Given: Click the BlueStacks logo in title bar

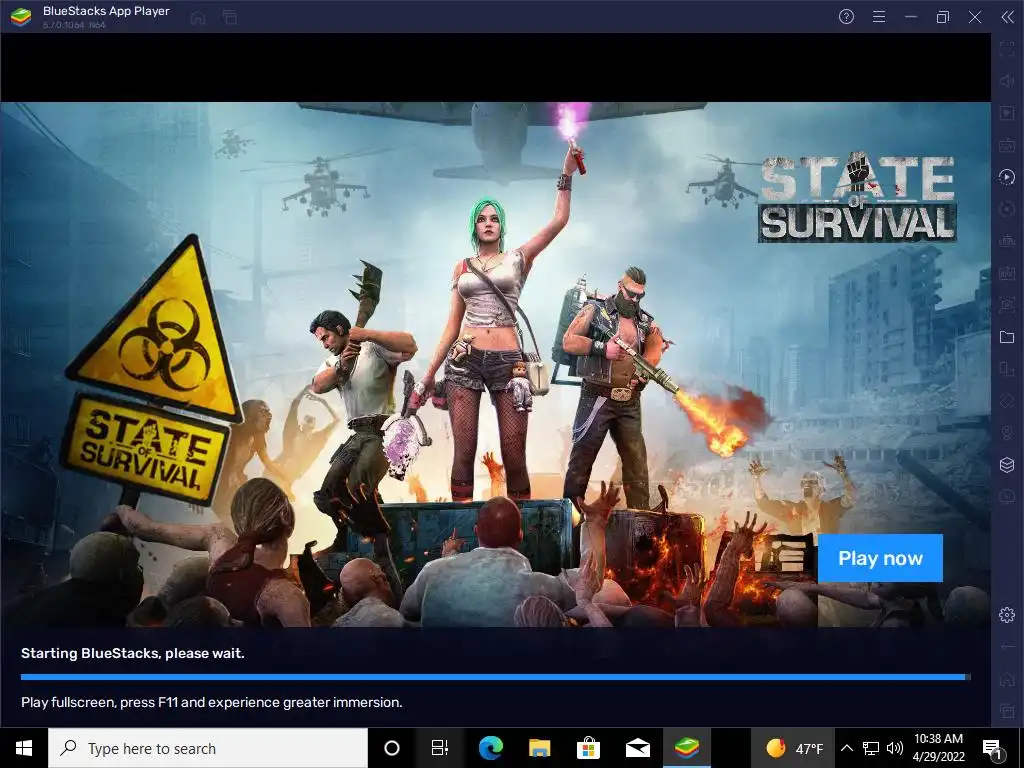Looking at the screenshot, I should tap(22, 17).
